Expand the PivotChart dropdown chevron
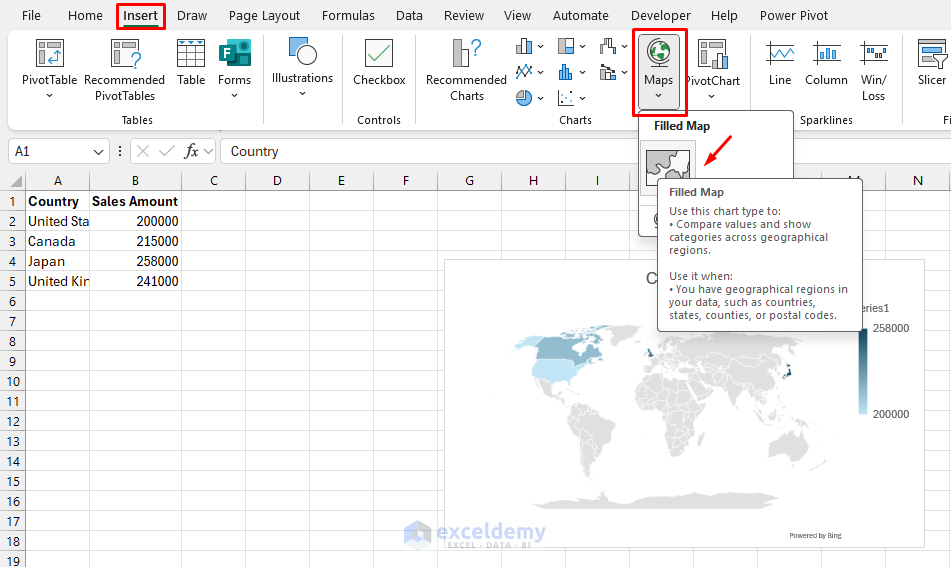The height and width of the screenshot is (567, 951). coord(711,96)
